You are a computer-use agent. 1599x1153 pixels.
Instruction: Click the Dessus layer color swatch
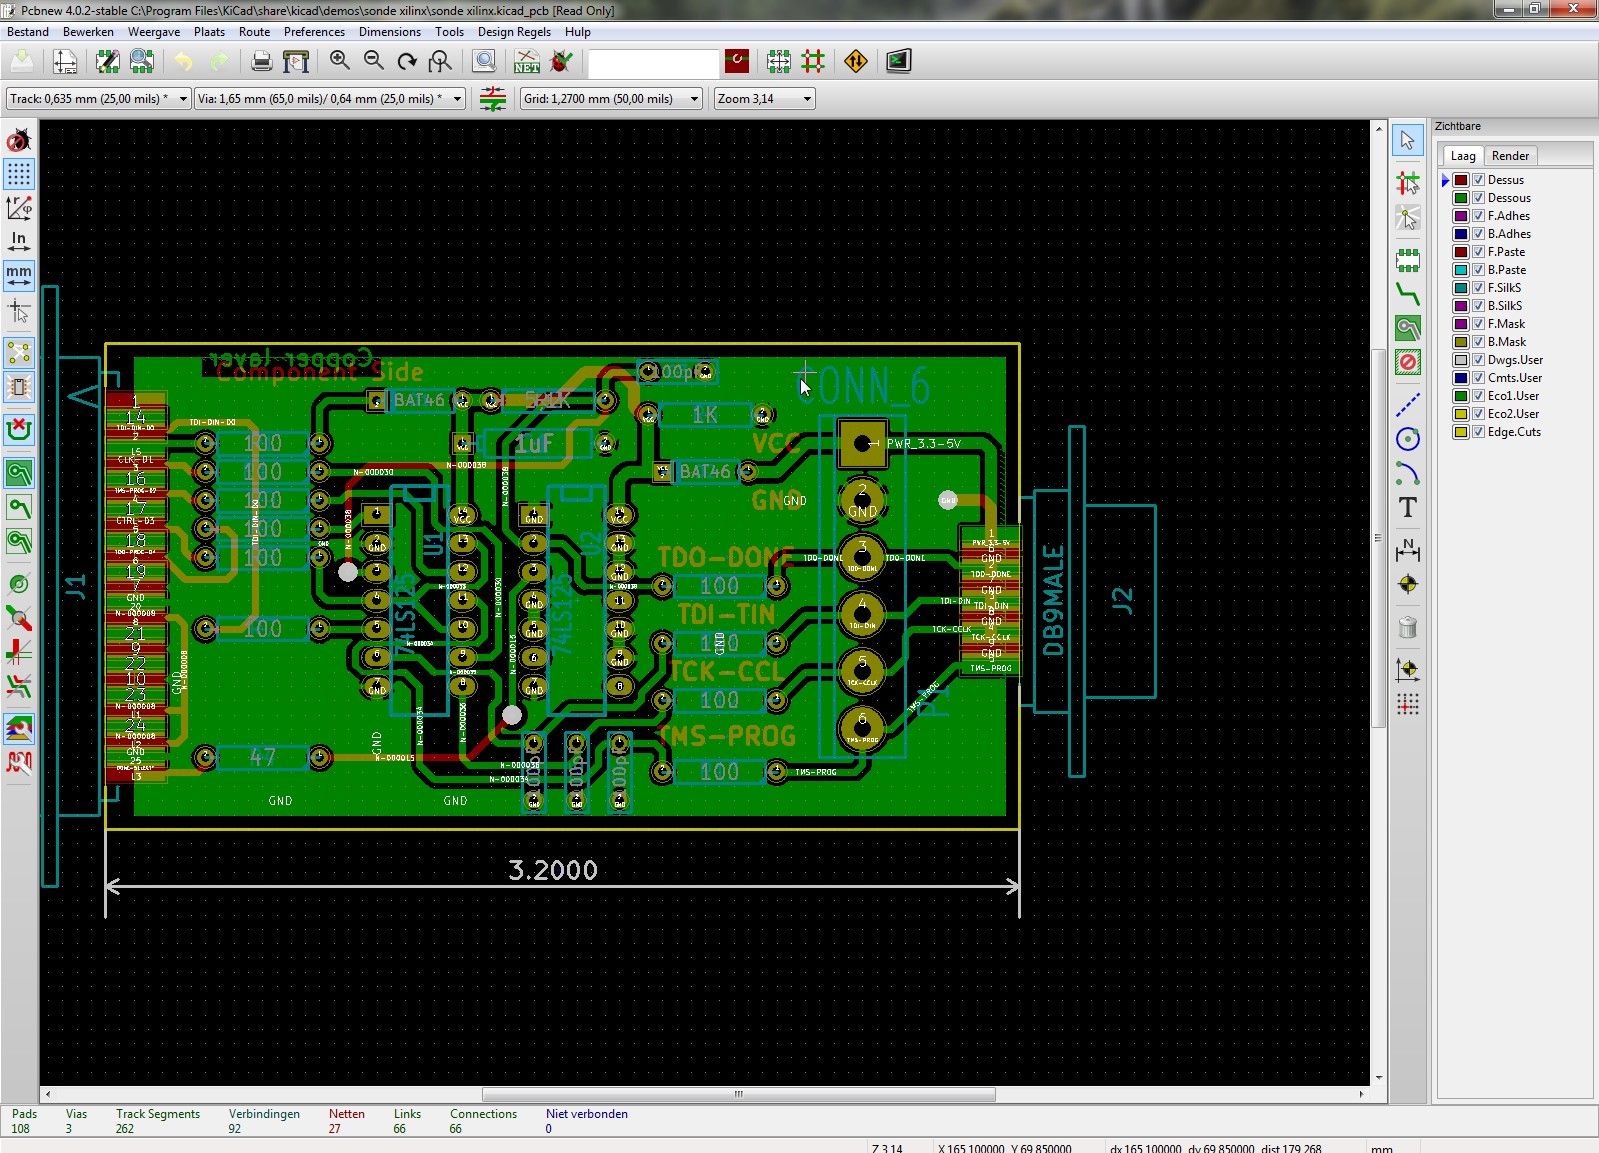point(1461,180)
